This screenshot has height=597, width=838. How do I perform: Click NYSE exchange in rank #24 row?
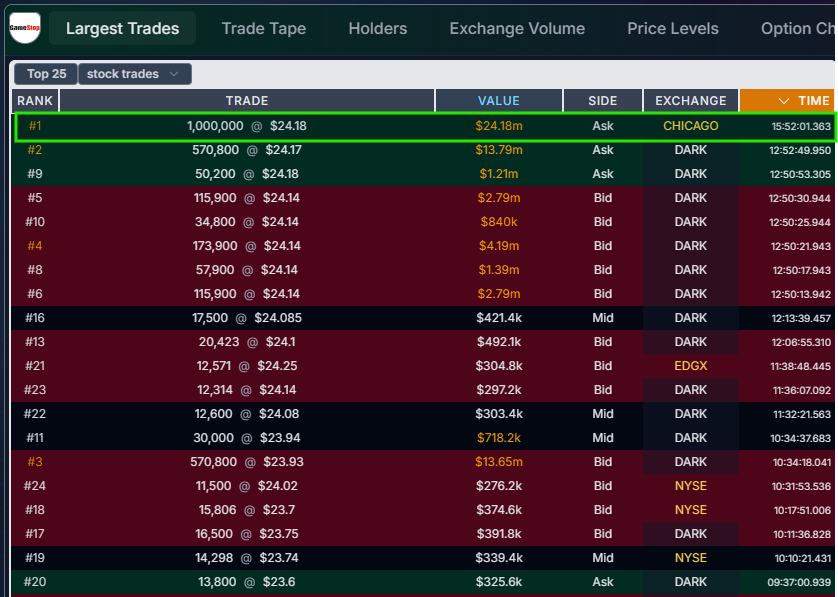(690, 486)
